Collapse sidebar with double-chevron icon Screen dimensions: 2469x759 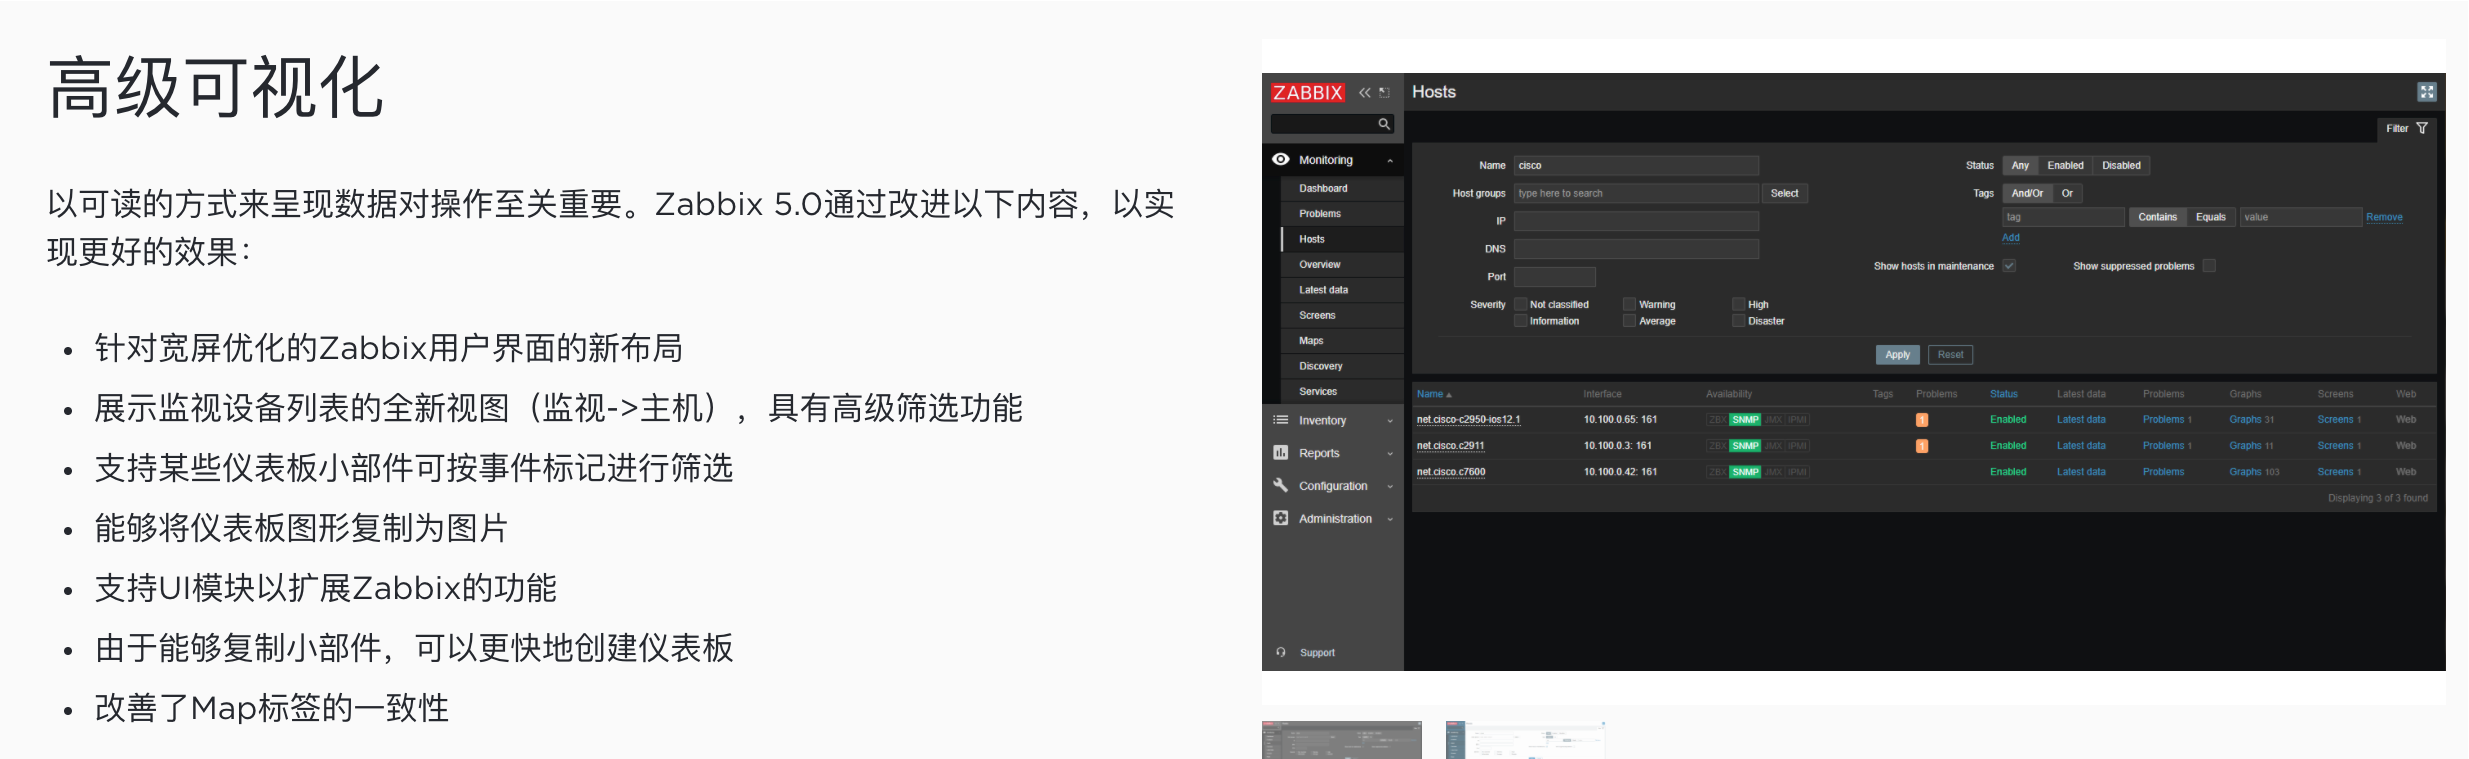[1364, 93]
